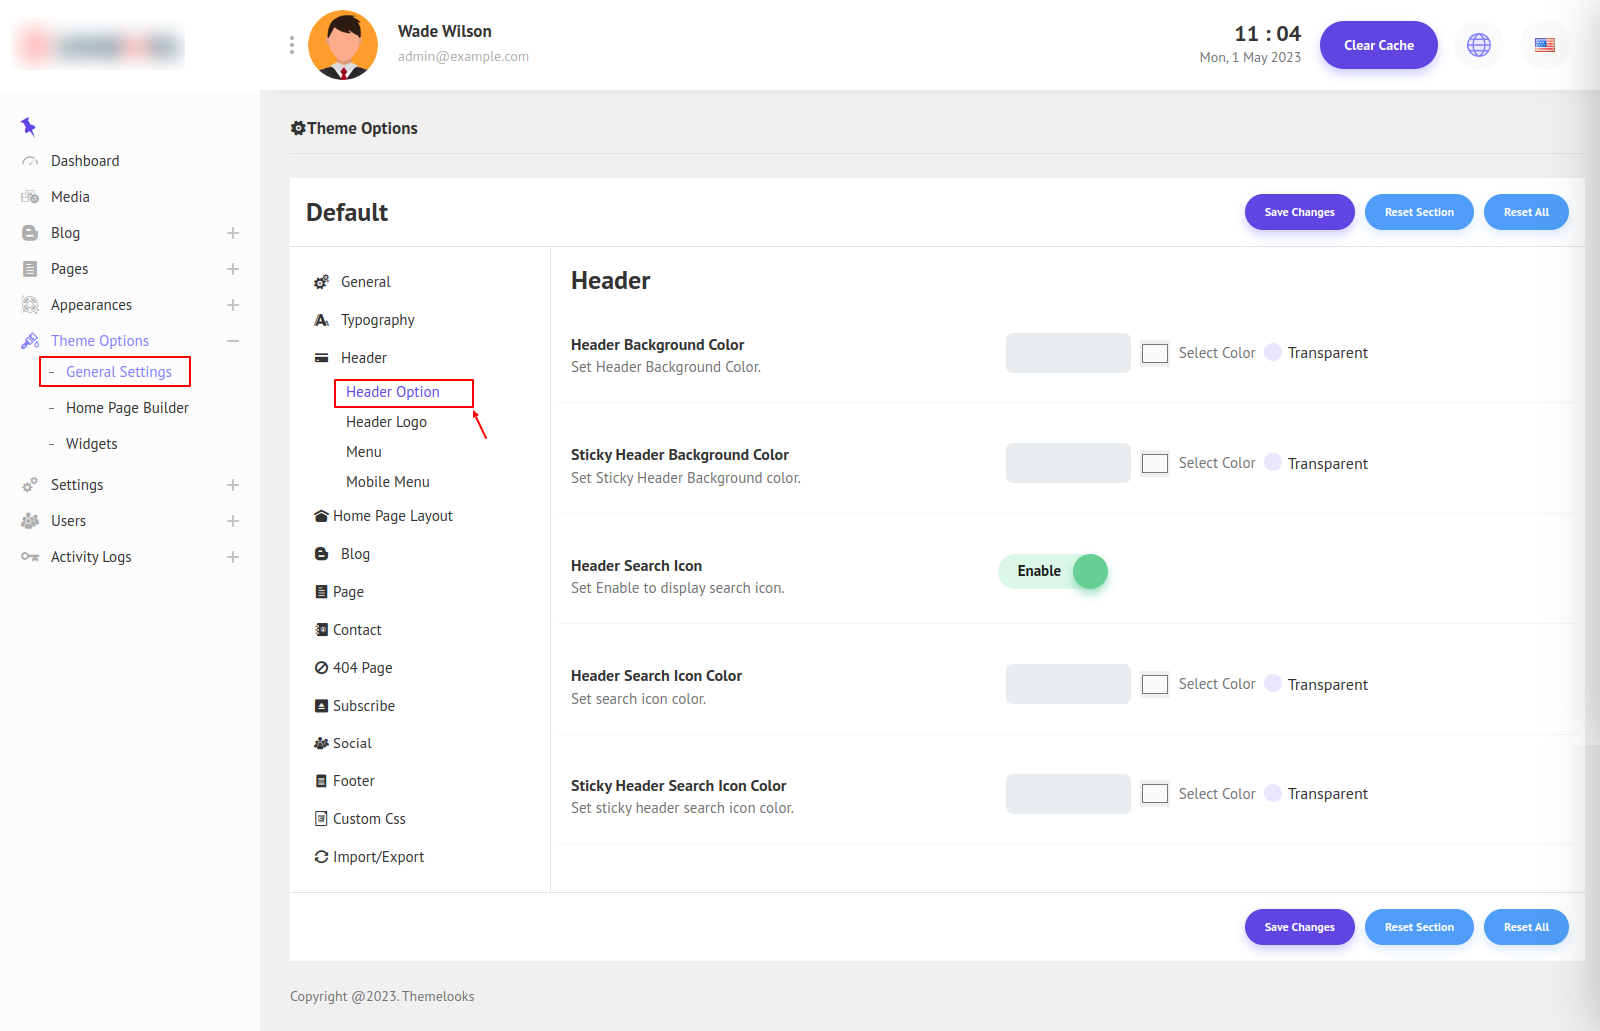The width and height of the screenshot is (1600, 1031).
Task: Collapse the Theme Options sidebar menu
Action: (x=233, y=341)
